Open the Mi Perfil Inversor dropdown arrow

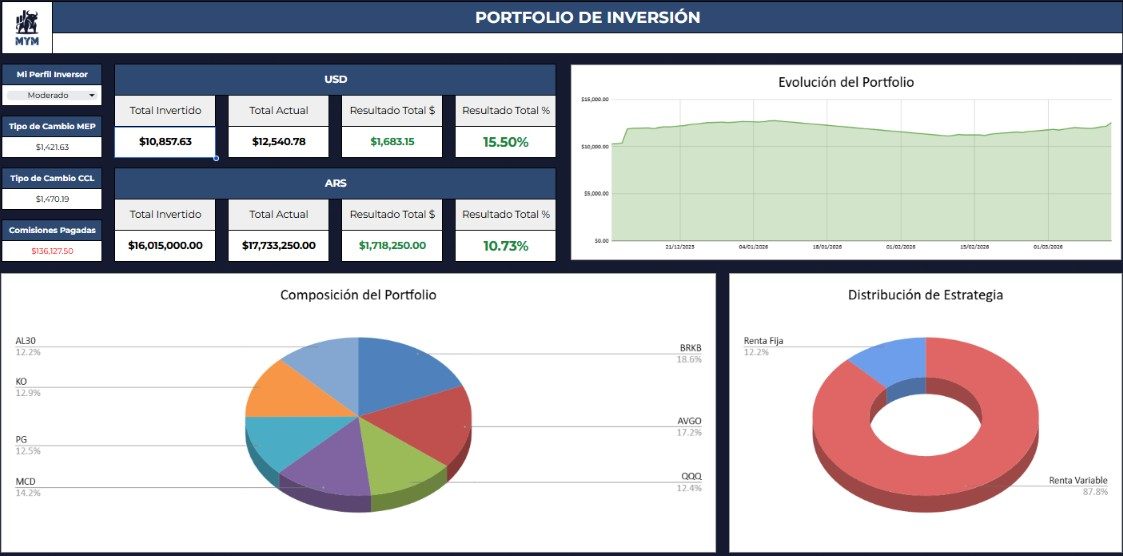point(92,95)
